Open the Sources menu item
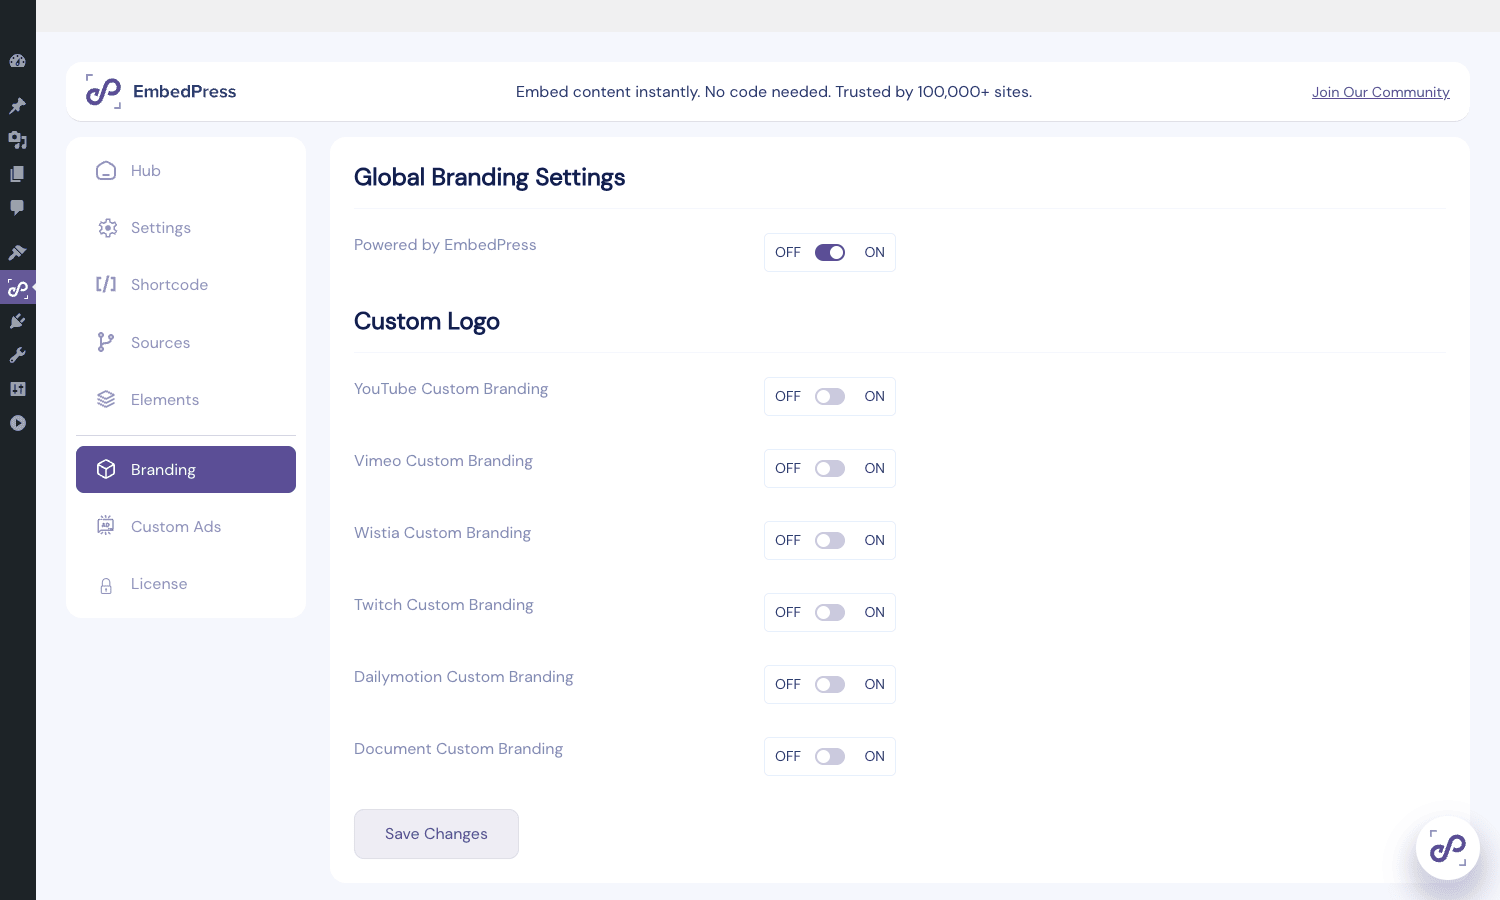 [186, 342]
